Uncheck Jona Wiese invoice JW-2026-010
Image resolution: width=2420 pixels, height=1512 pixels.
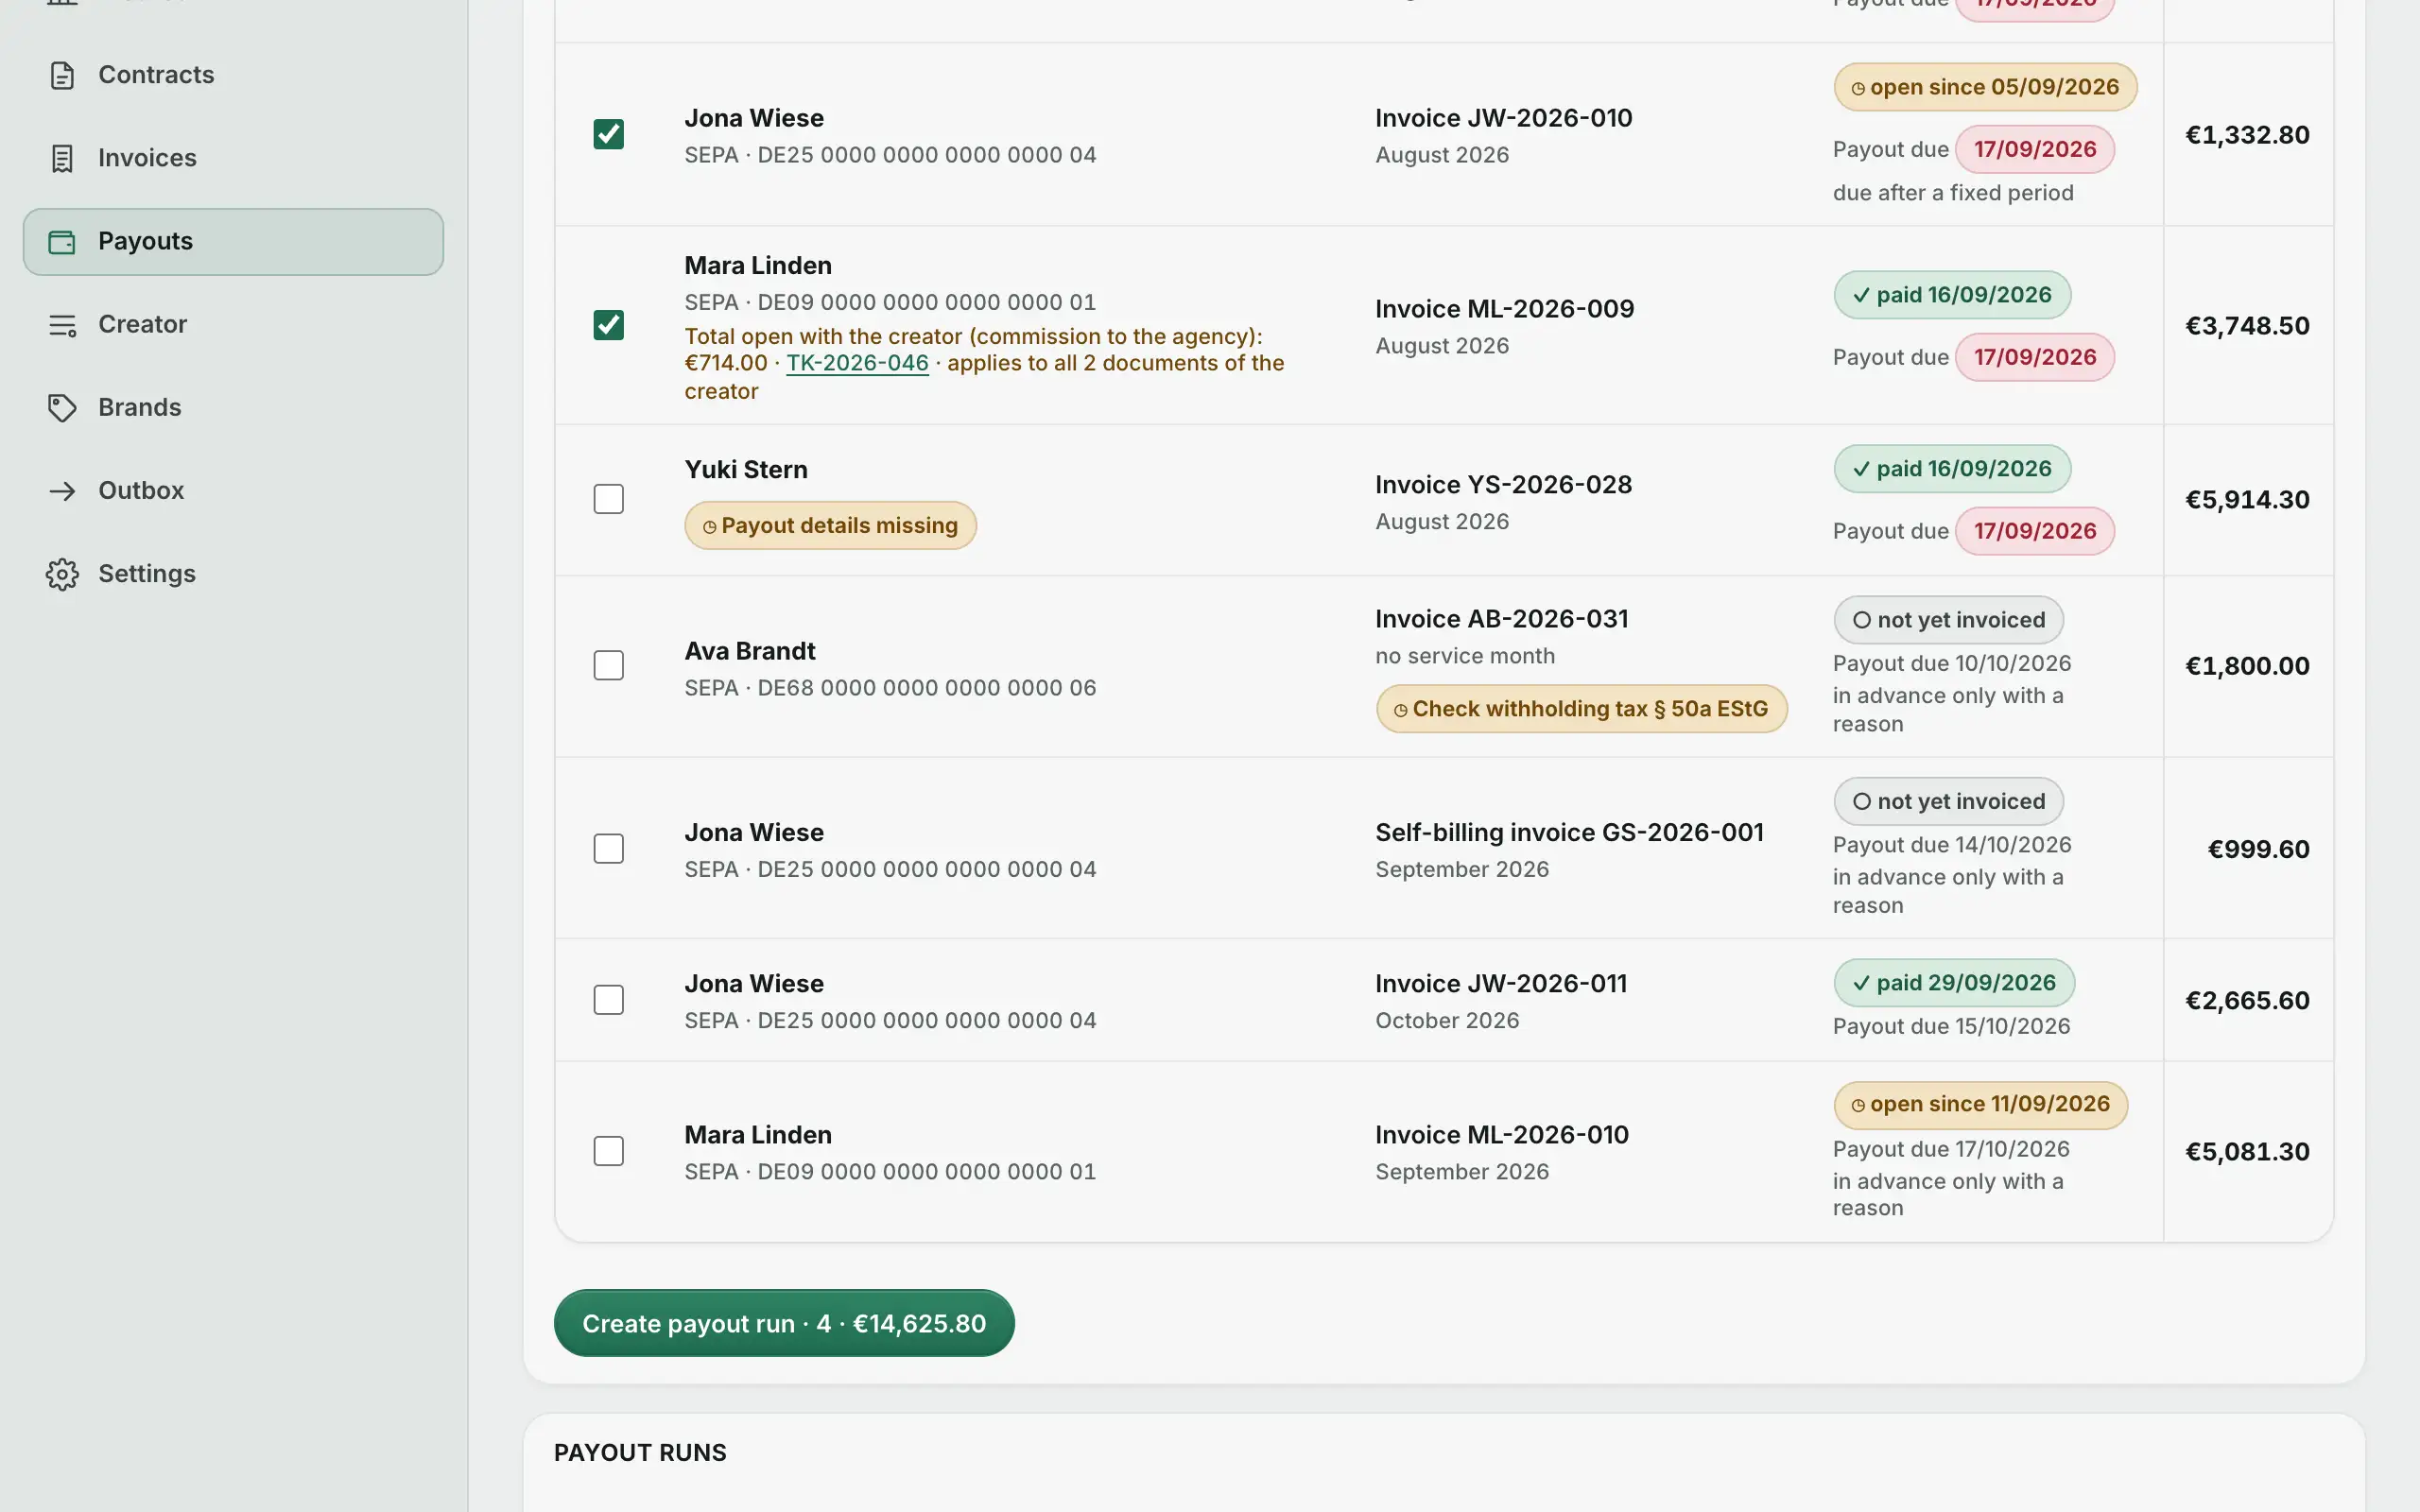[x=608, y=134]
